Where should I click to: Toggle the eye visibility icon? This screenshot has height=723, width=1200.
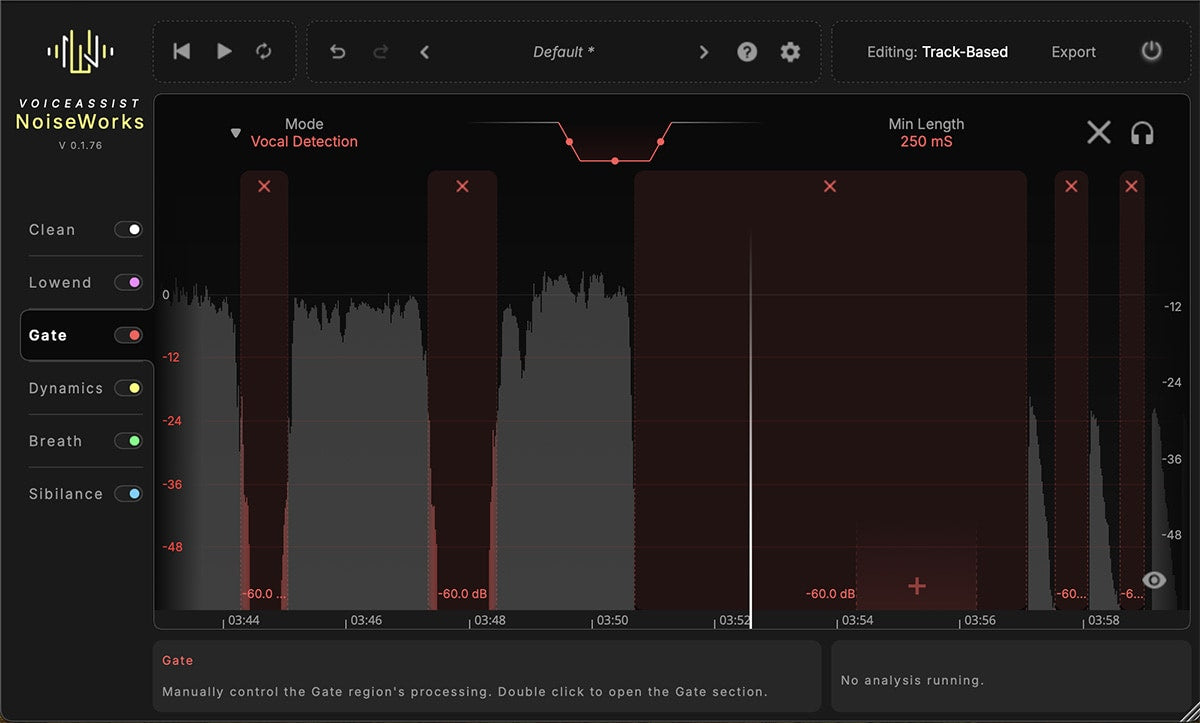[1154, 580]
